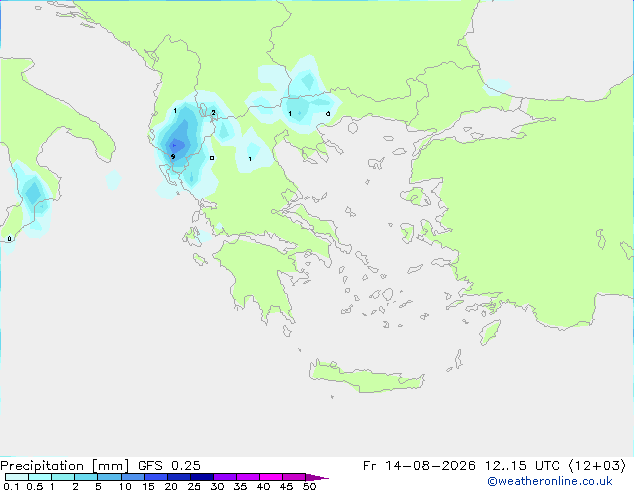Click the 0.5–1 mm legend swatch
Viewport: 634px width, 490px height.
coord(40,477)
